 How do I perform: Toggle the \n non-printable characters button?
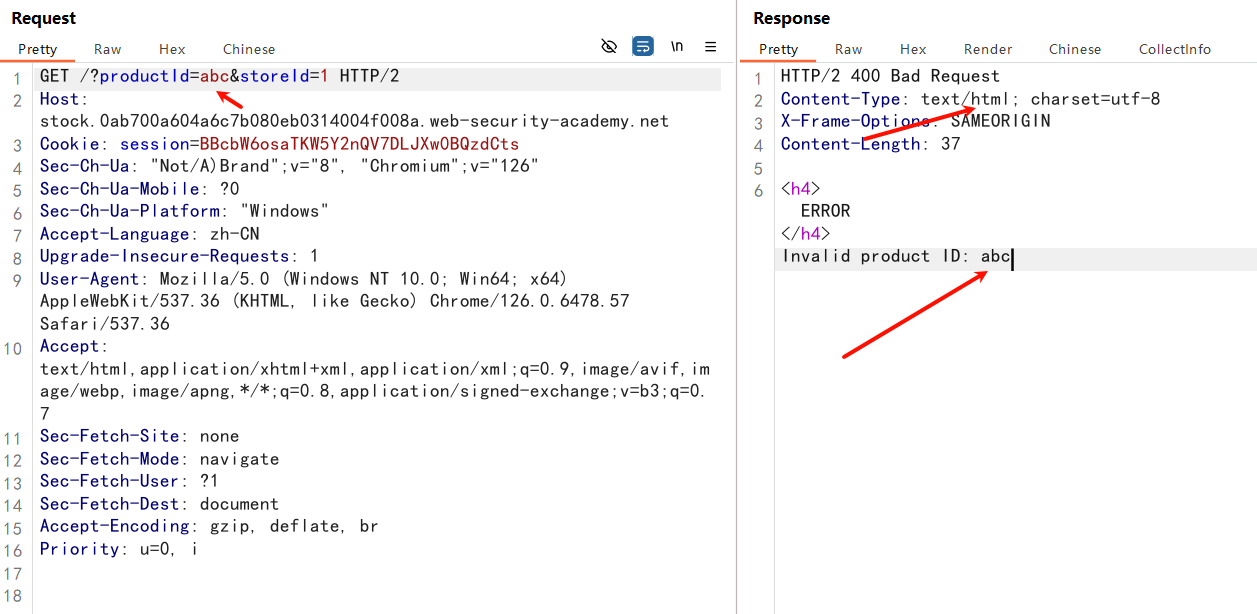[x=677, y=47]
